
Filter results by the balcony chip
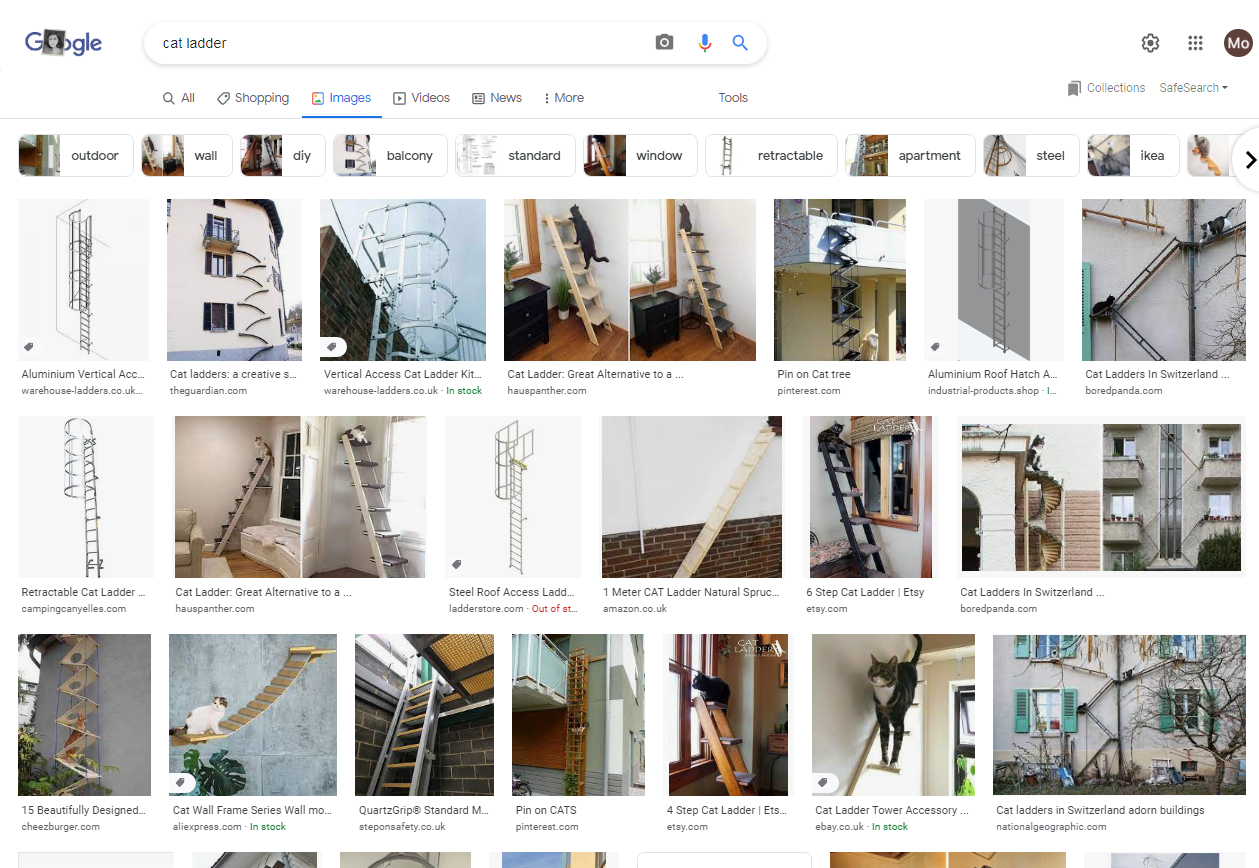390,156
